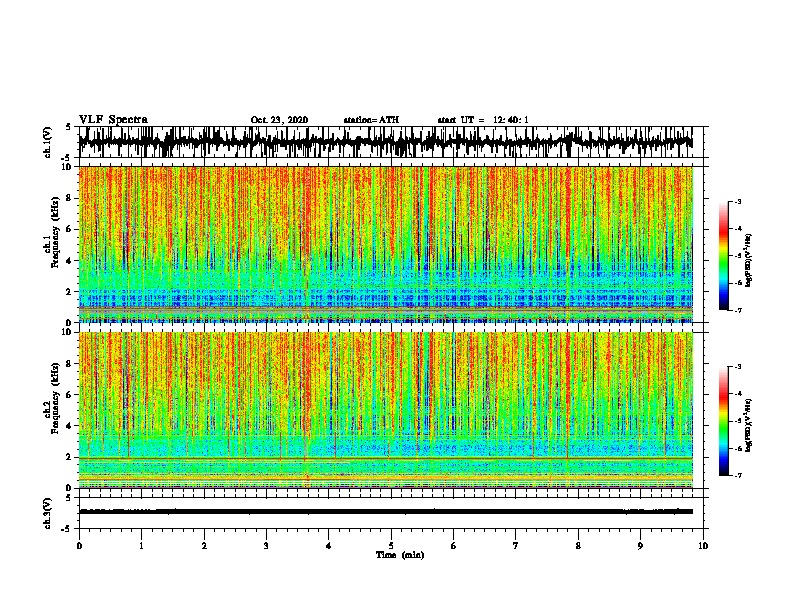Click the "-3" label on ch.1 color scale
The height and width of the screenshot is (612, 792).
[x=738, y=202]
